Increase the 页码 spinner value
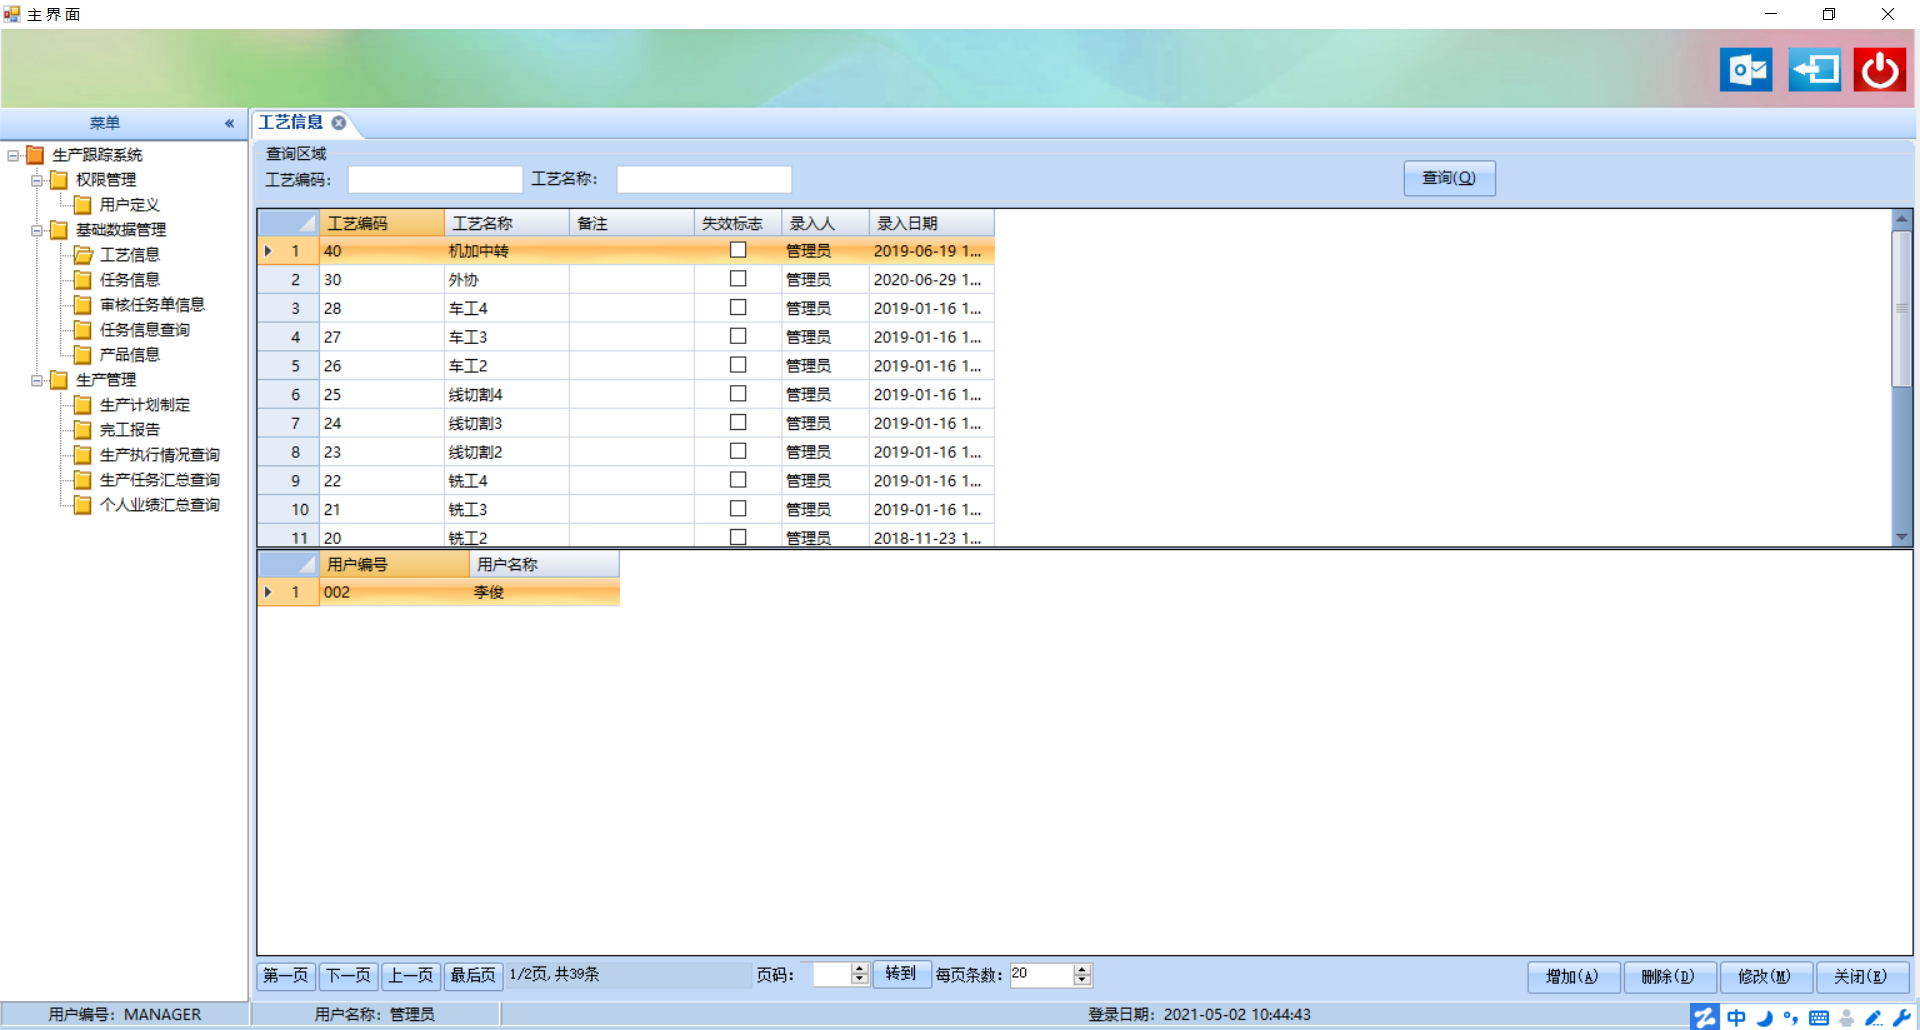 [x=860, y=969]
